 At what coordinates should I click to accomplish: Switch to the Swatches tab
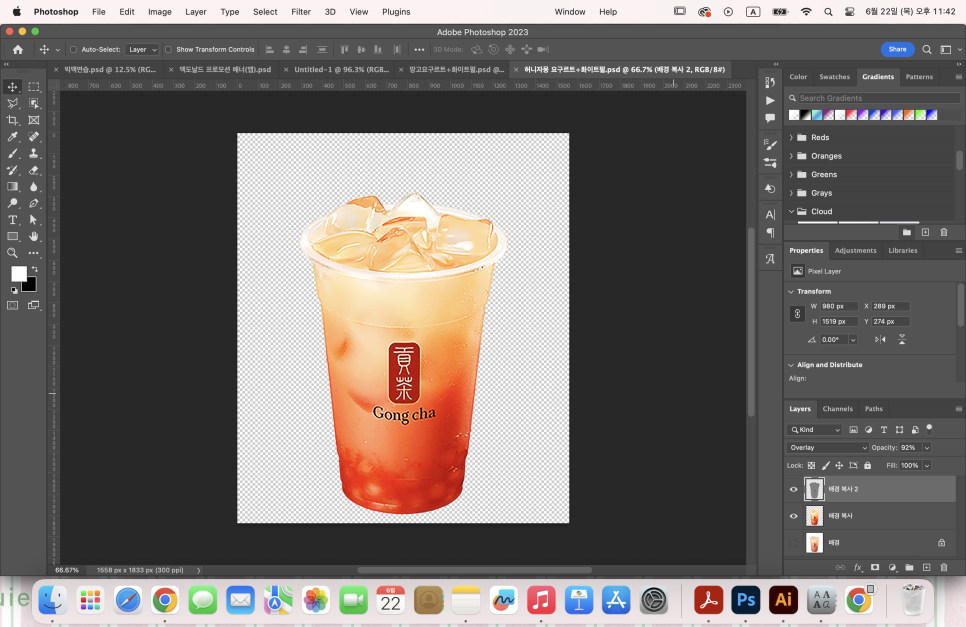coord(834,77)
